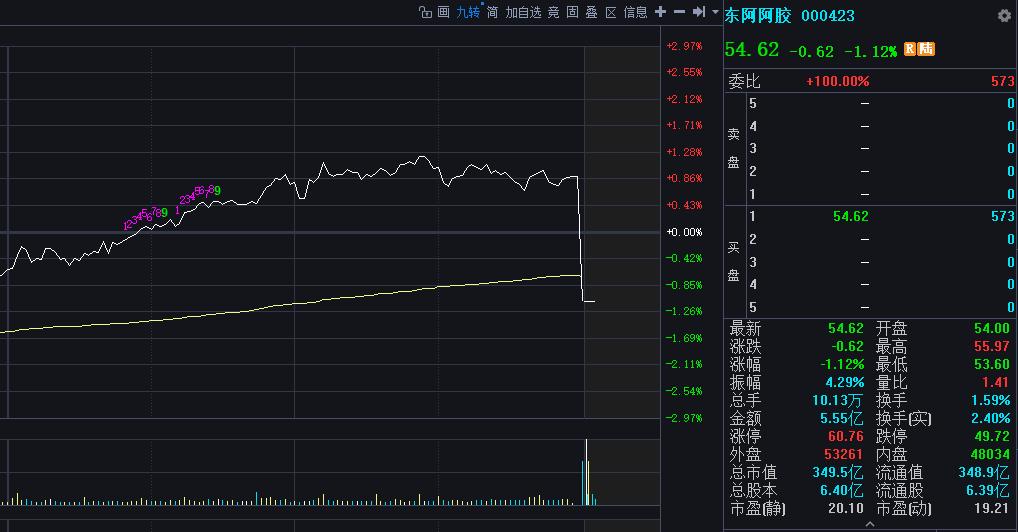Expand quote panel with bottom chevron
Image resolution: width=1018 pixels, height=532 pixels.
[870, 524]
